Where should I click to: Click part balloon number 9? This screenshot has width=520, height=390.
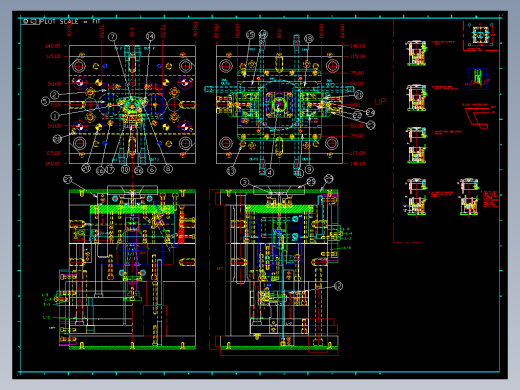[x=309, y=170]
